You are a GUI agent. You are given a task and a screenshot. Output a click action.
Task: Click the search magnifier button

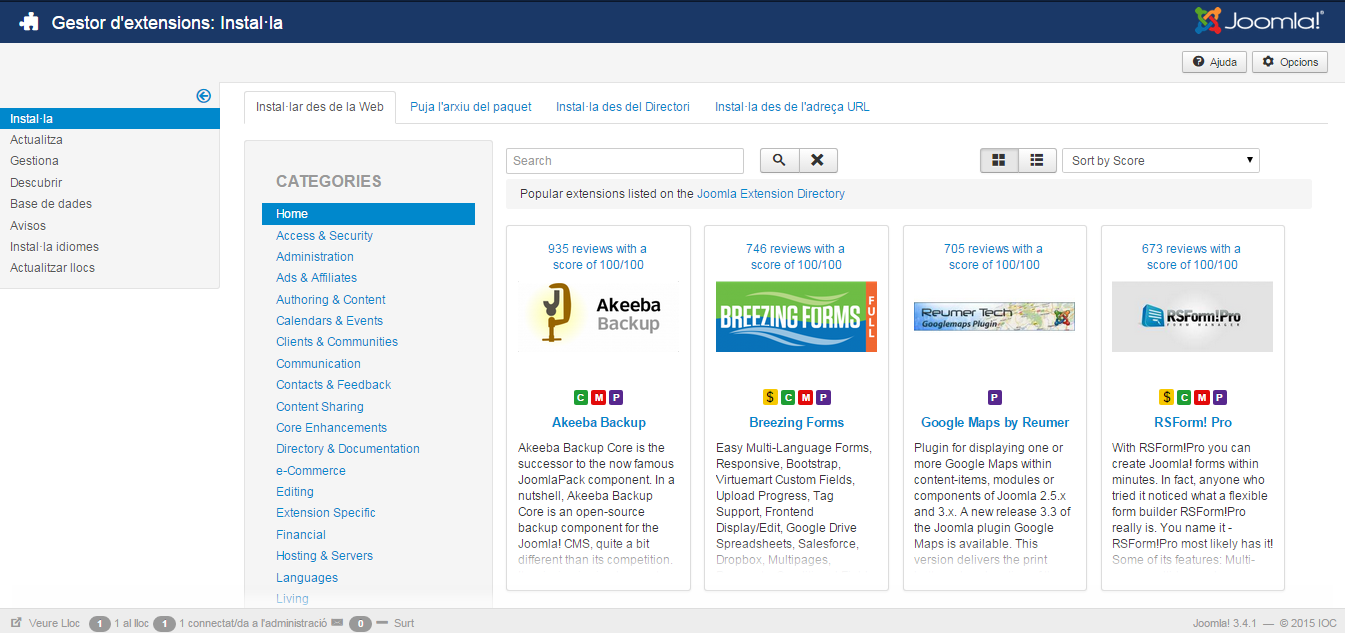click(x=779, y=160)
